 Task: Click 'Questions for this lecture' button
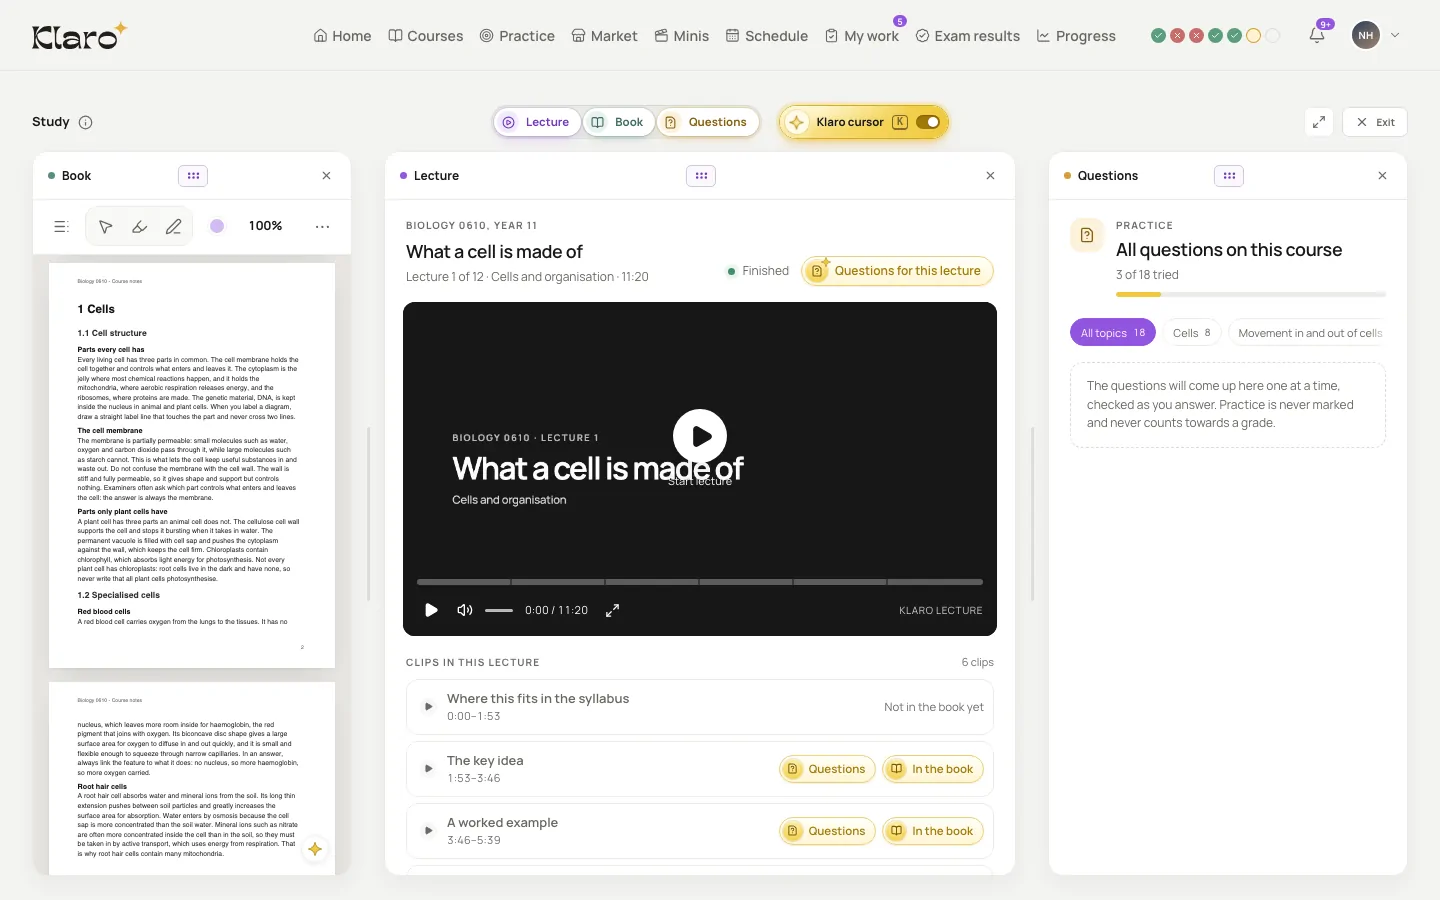click(x=897, y=271)
